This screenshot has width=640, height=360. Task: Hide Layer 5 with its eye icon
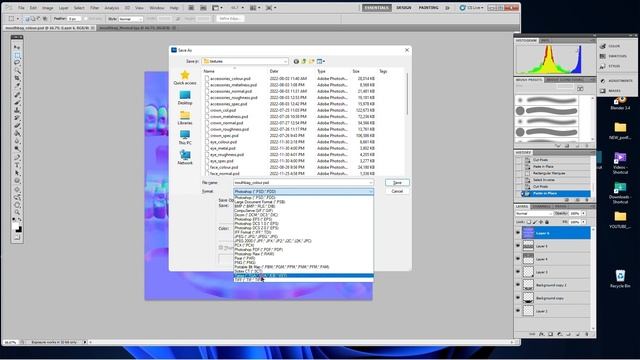click(x=518, y=246)
